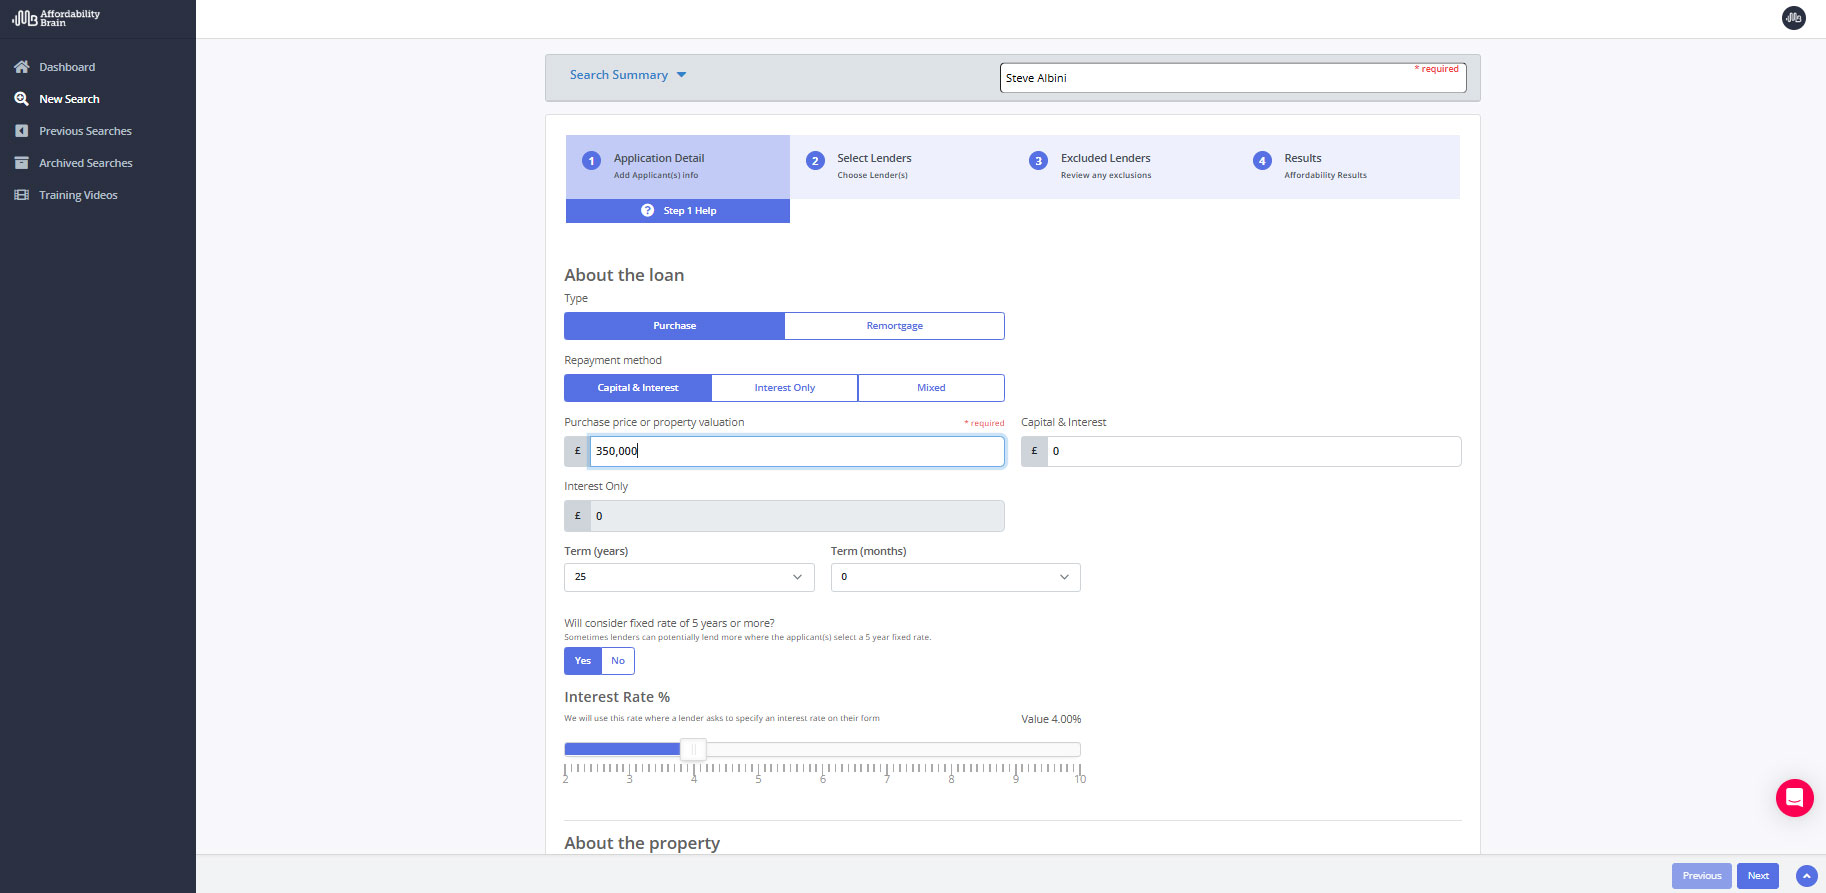The width and height of the screenshot is (1826, 893).
Task: Click the Step 1 Help button
Action: pyautogui.click(x=678, y=211)
